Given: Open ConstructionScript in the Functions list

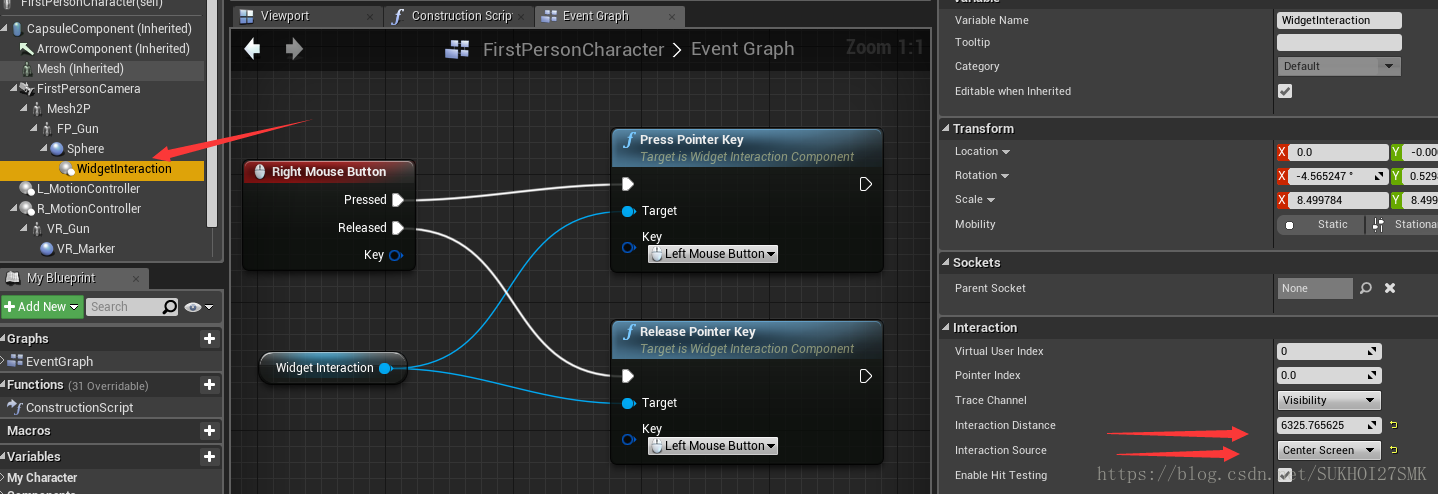Looking at the screenshot, I should (x=79, y=408).
